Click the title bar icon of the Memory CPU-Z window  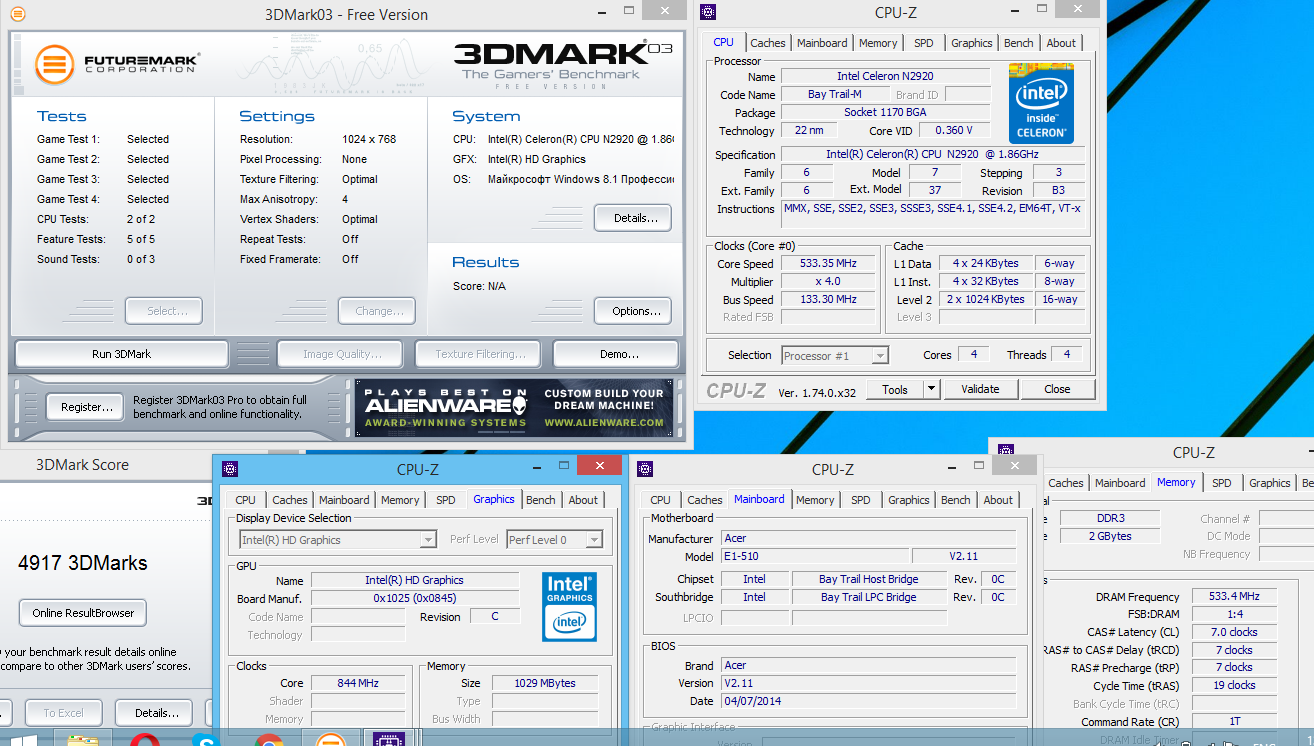coord(1006,451)
